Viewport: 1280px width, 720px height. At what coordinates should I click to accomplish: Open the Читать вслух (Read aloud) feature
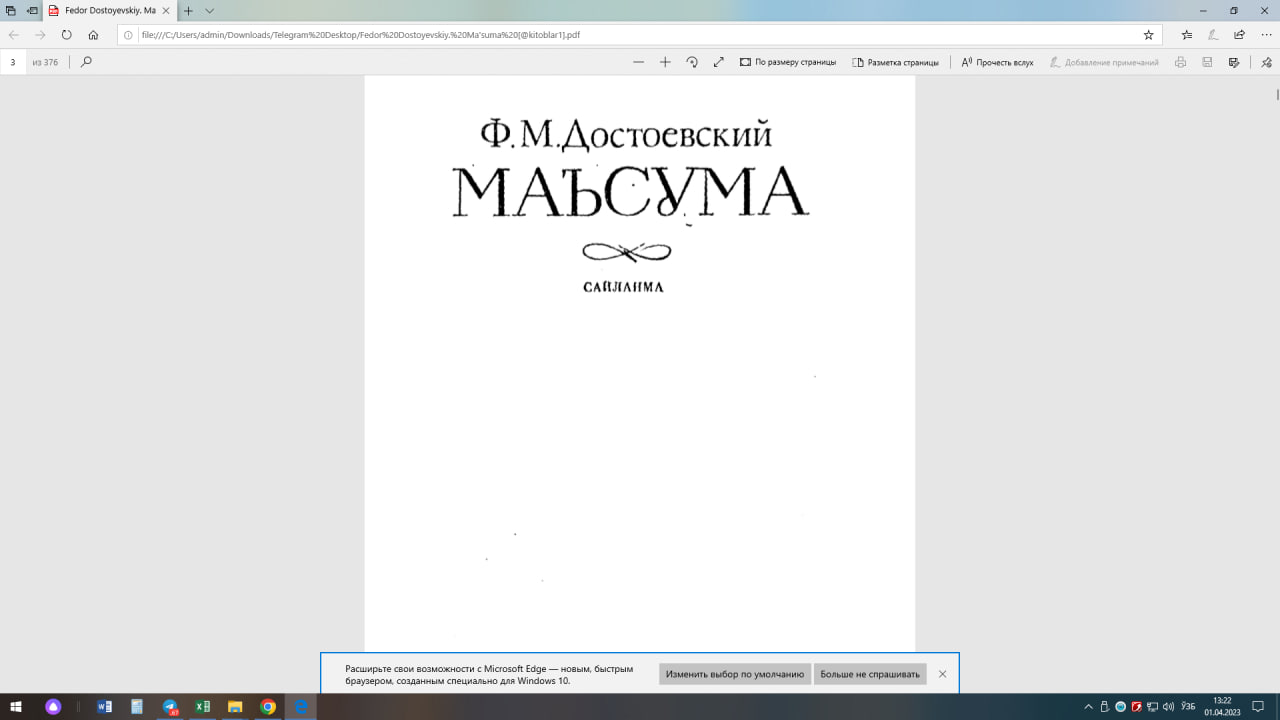(995, 61)
